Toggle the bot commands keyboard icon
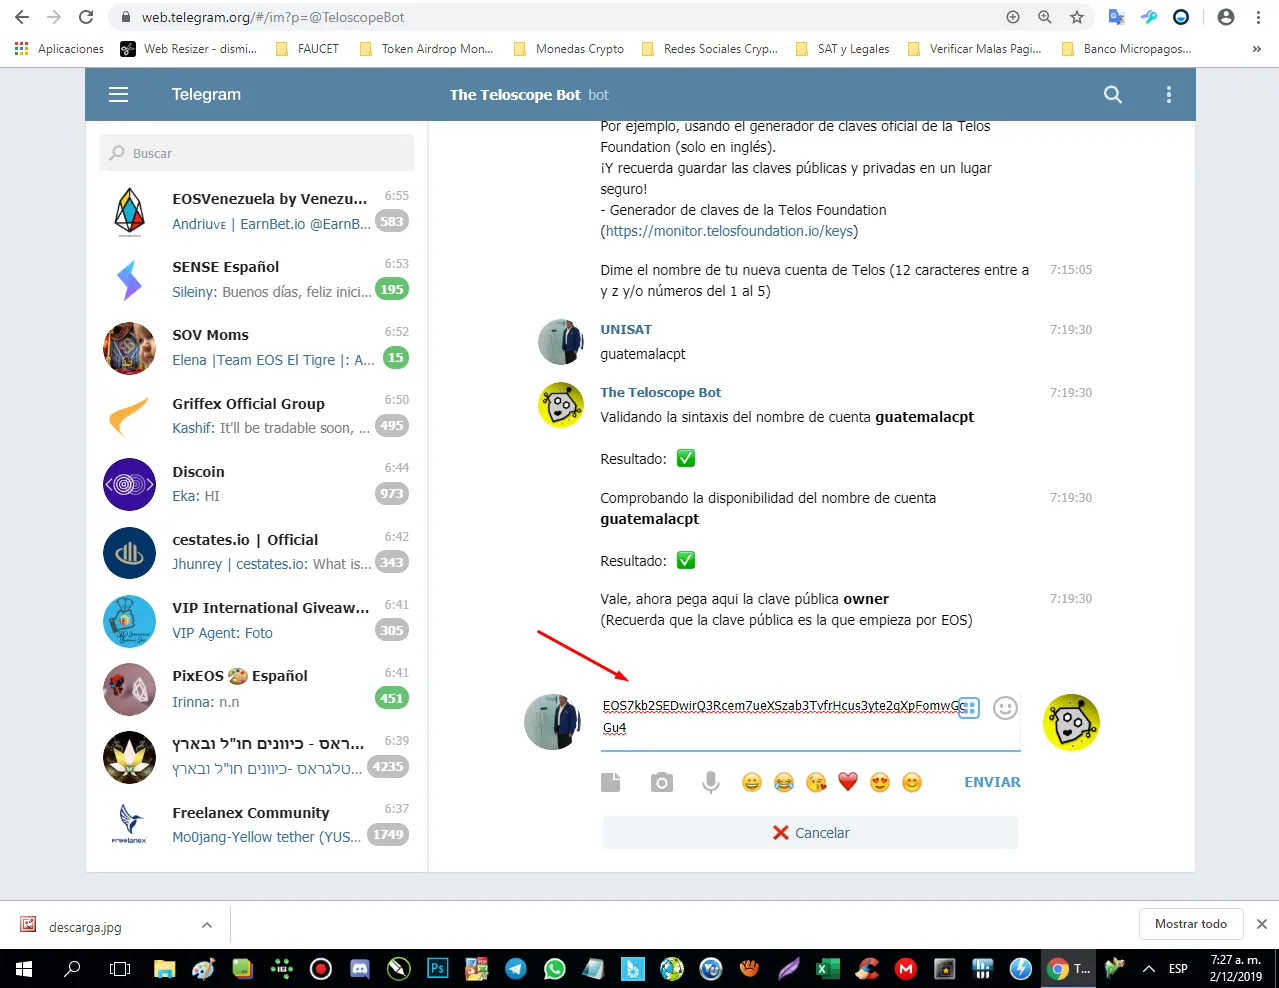 pyautogui.click(x=968, y=707)
